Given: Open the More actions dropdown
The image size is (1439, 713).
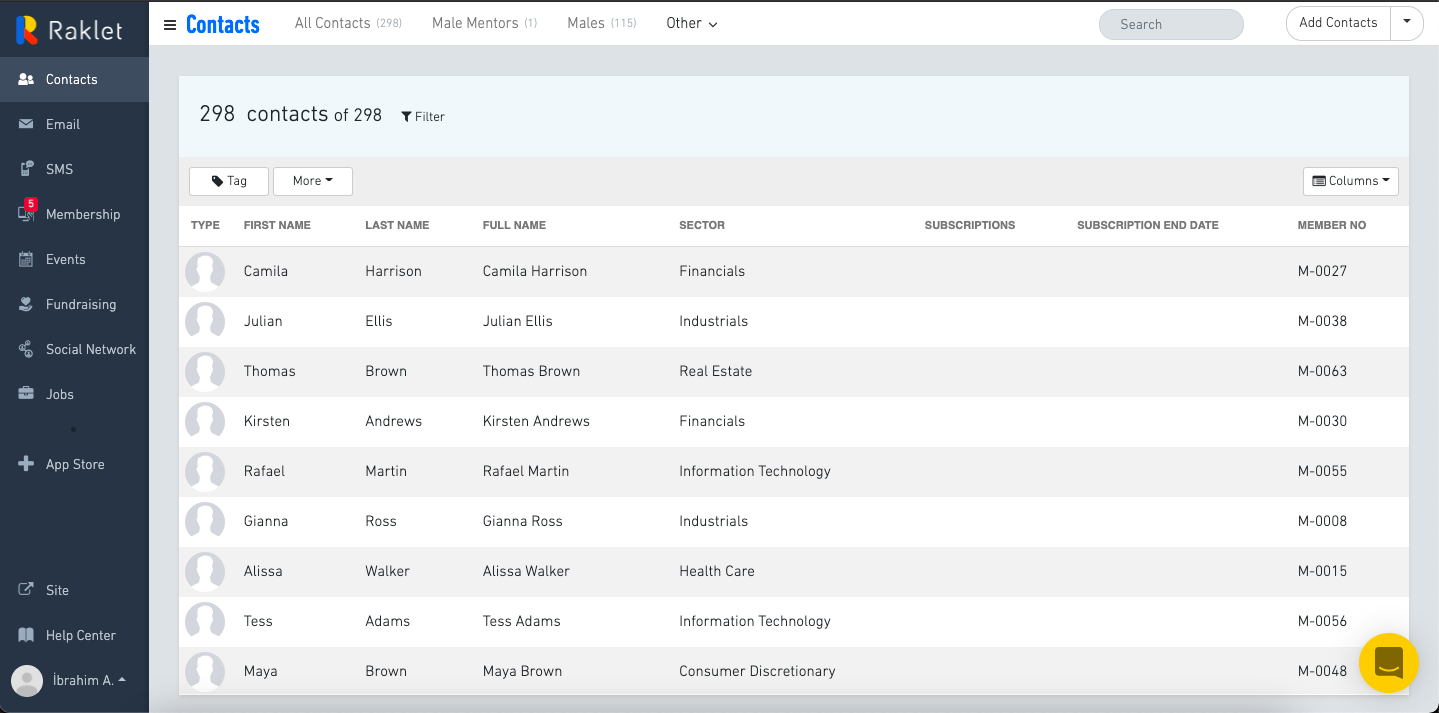Looking at the screenshot, I should click(312, 181).
